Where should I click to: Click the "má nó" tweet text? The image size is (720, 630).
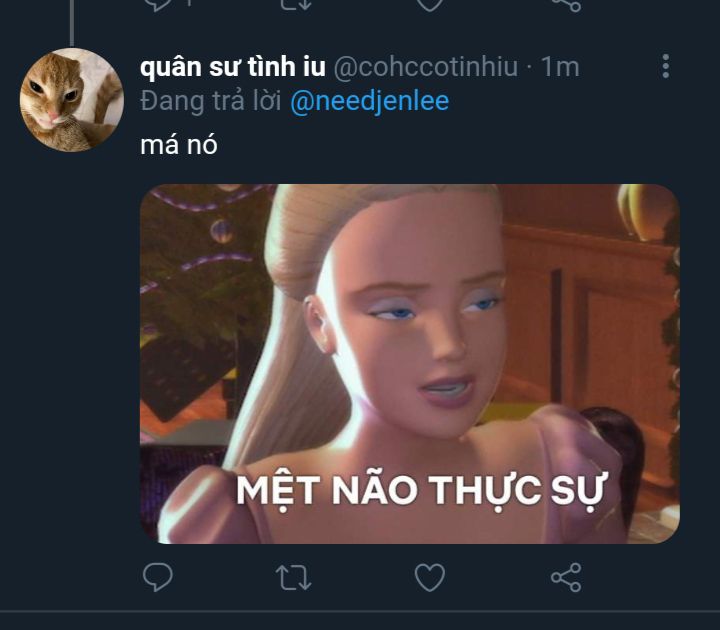pyautogui.click(x=179, y=145)
